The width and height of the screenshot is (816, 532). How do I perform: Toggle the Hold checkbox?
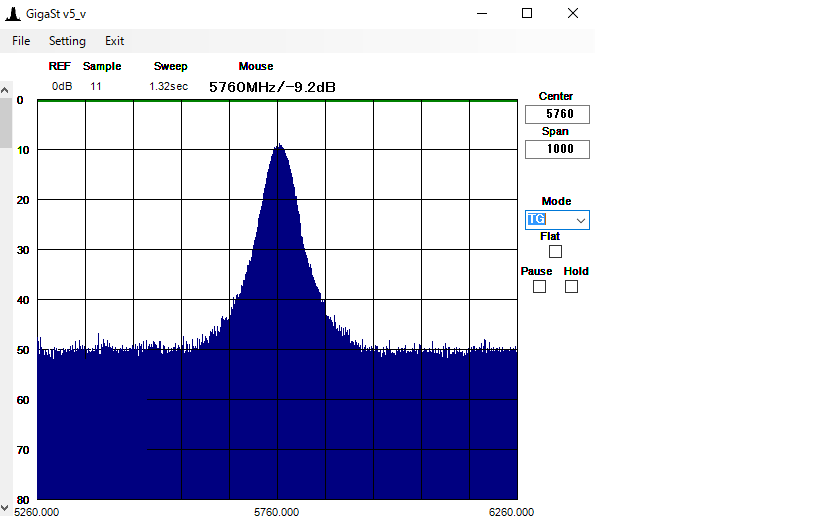(x=572, y=287)
